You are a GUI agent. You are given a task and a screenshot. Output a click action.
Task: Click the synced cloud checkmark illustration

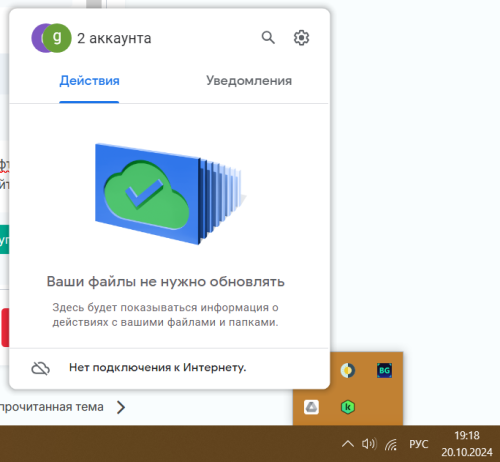[170, 194]
